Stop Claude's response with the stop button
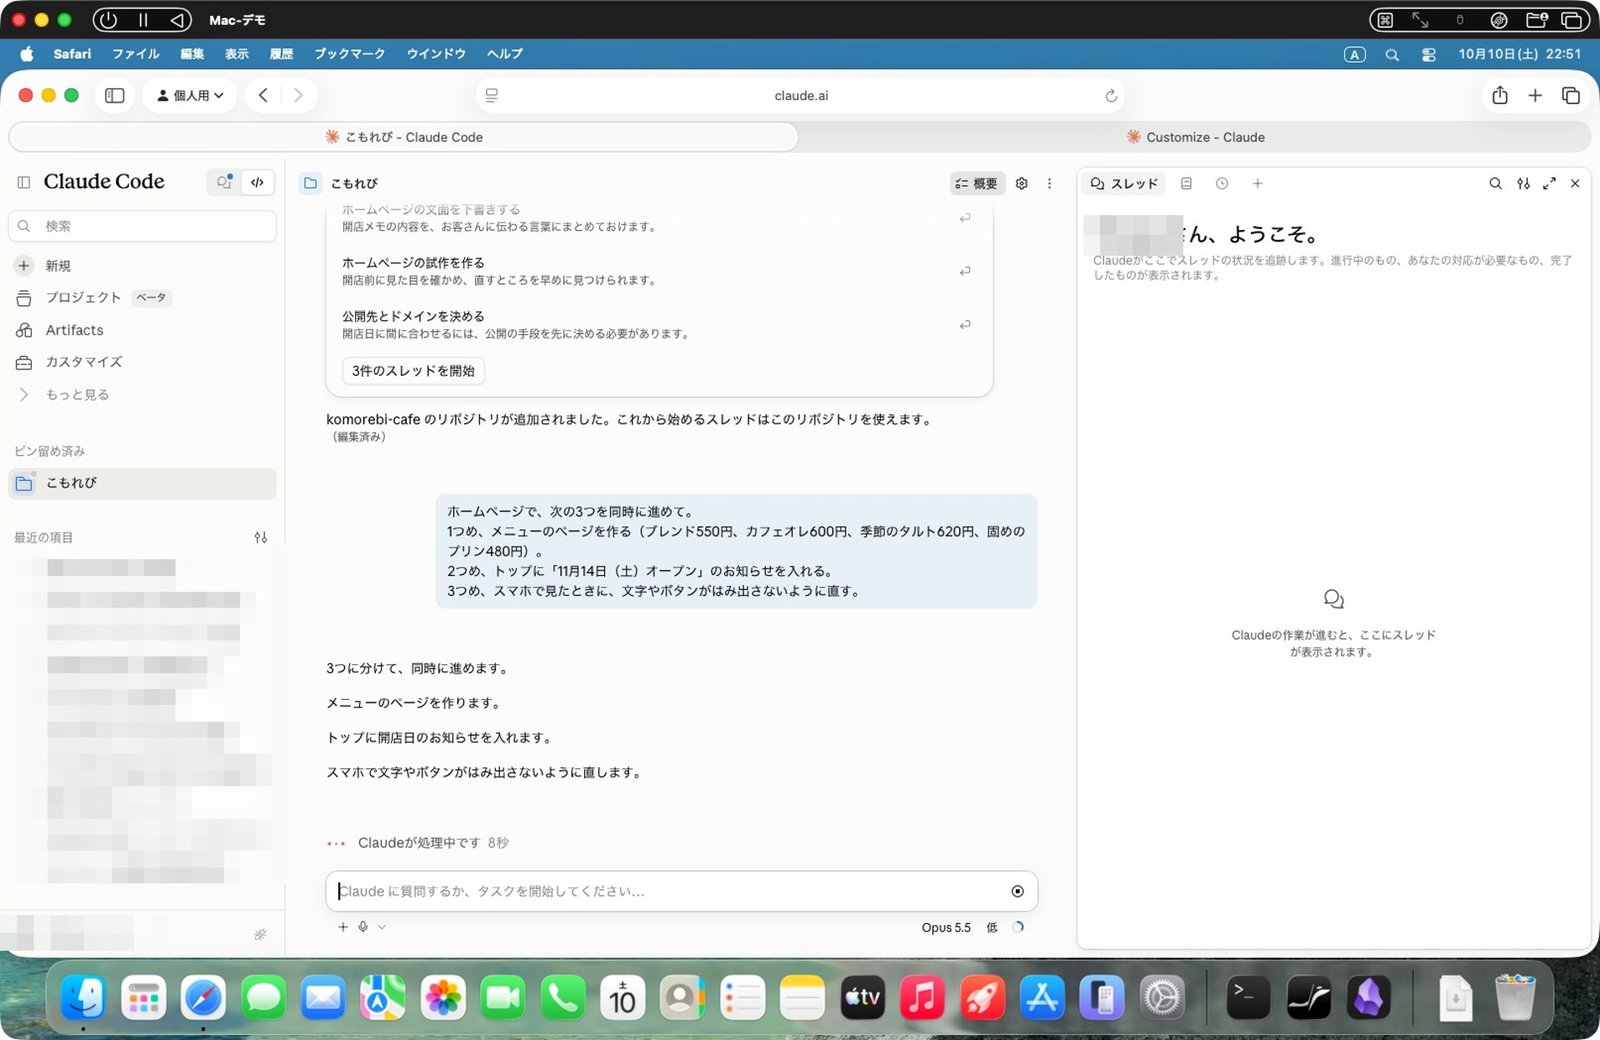The width and height of the screenshot is (1600, 1040). tap(1017, 891)
